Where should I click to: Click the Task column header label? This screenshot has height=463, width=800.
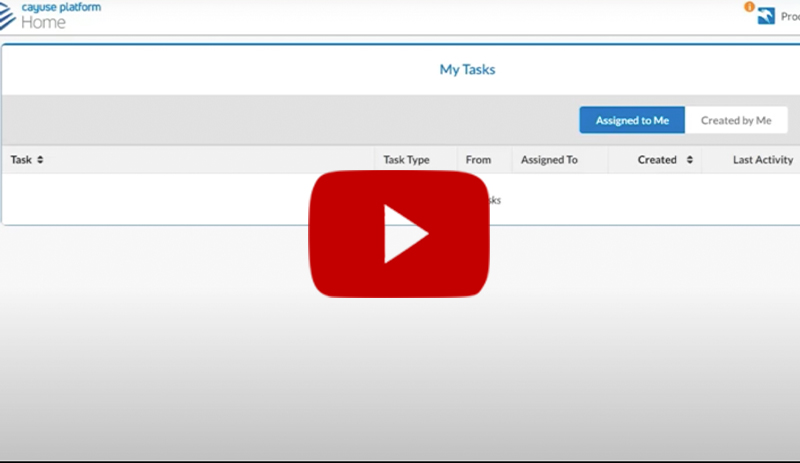[x=21, y=160]
